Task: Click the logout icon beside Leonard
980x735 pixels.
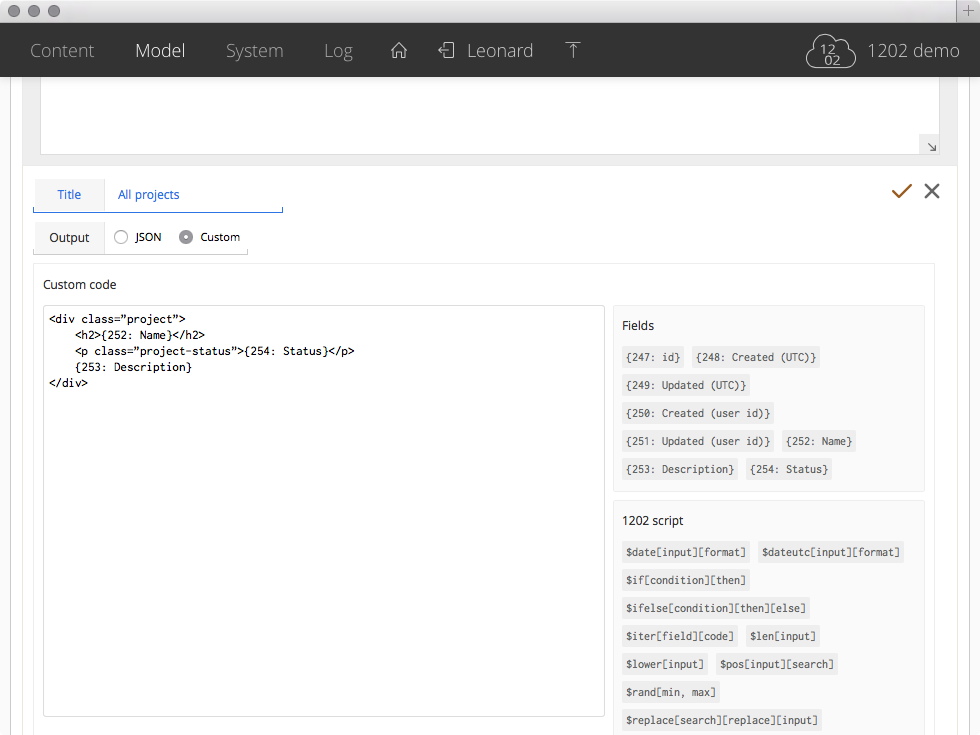Action: click(x=446, y=51)
